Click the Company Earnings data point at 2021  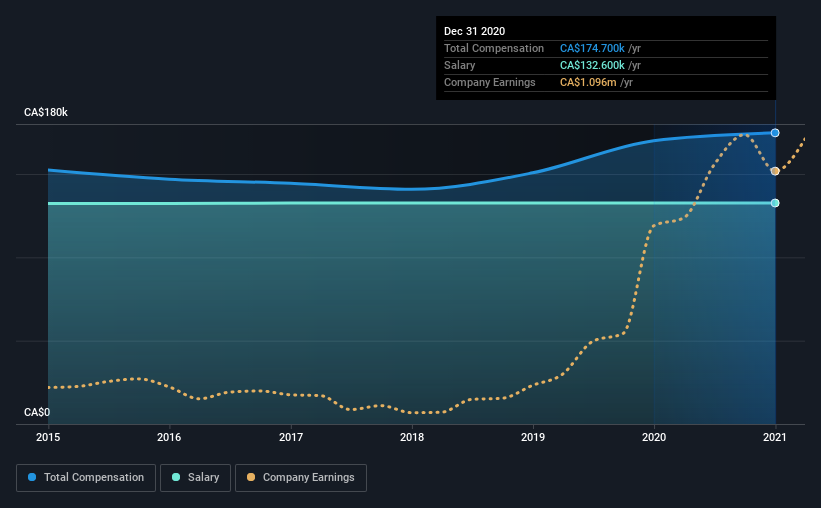pyautogui.click(x=775, y=171)
